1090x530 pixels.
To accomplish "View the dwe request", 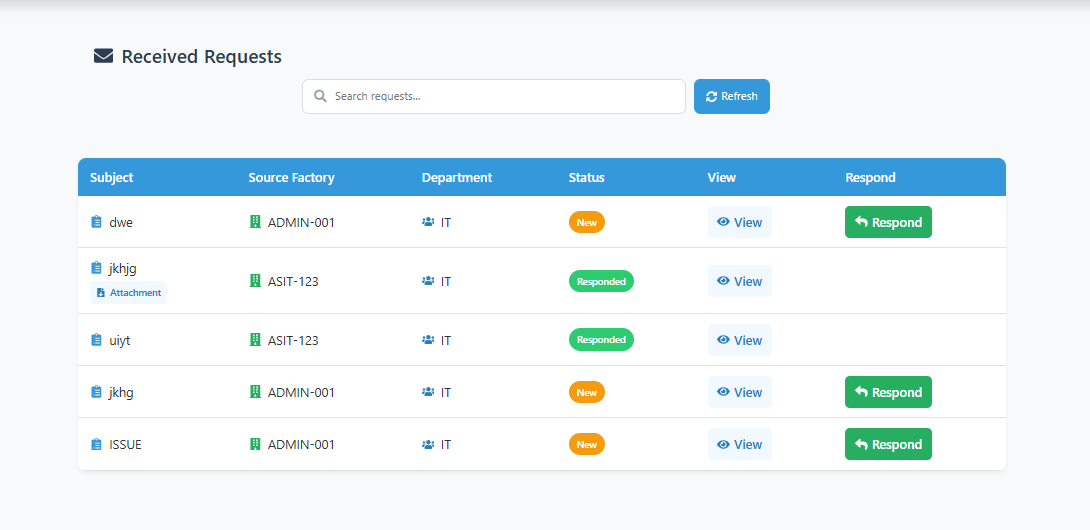I will 740,222.
